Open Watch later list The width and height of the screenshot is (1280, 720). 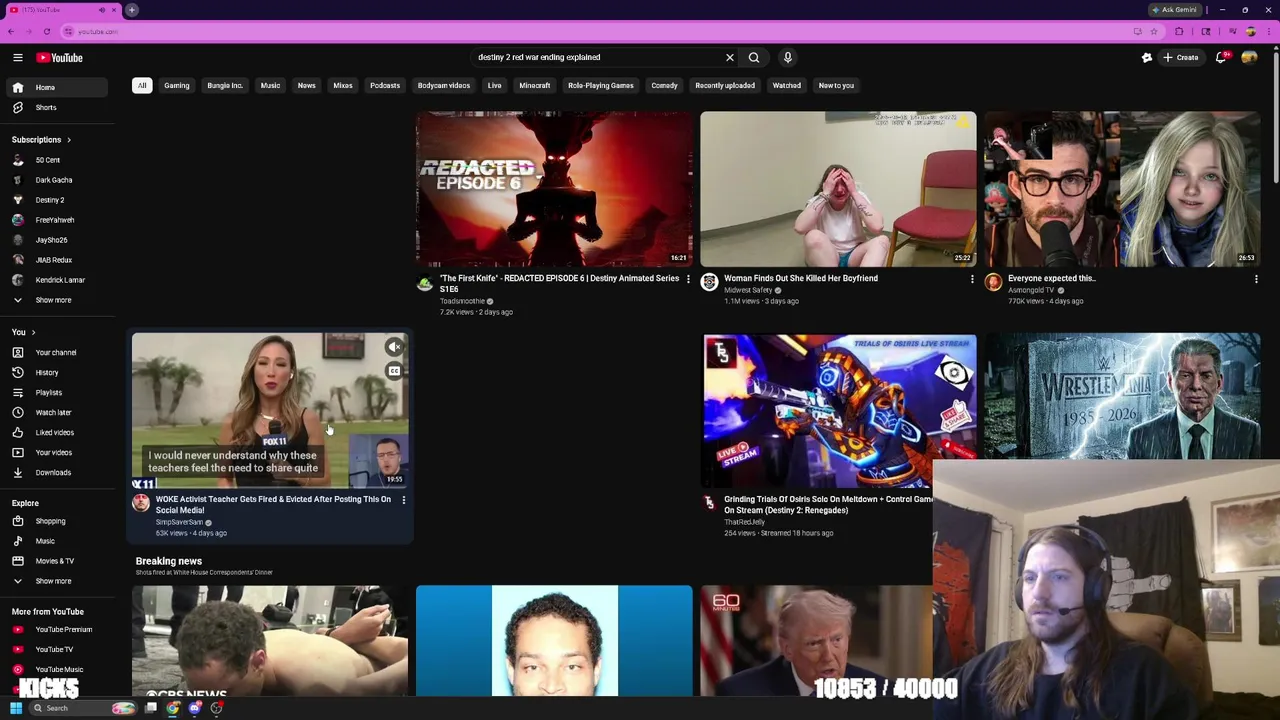pyautogui.click(x=55, y=413)
